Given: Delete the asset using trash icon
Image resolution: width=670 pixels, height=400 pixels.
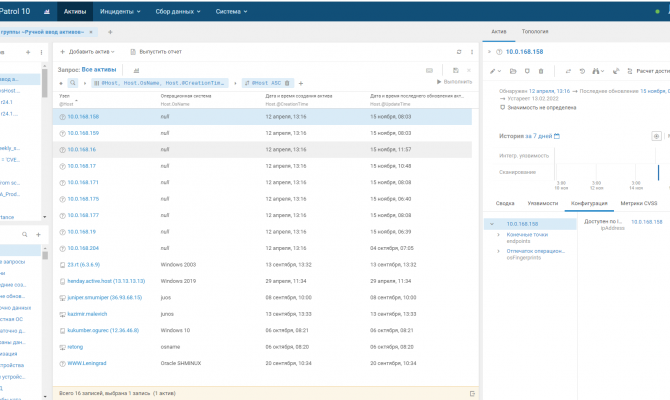Looking at the screenshot, I should click(x=541, y=71).
